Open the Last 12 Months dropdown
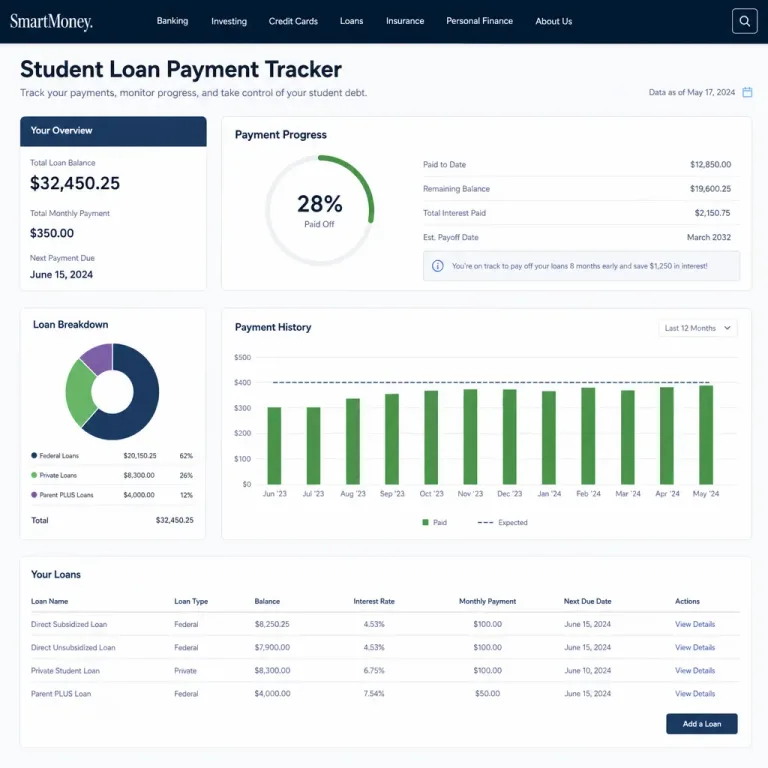The image size is (768, 768). coord(697,328)
